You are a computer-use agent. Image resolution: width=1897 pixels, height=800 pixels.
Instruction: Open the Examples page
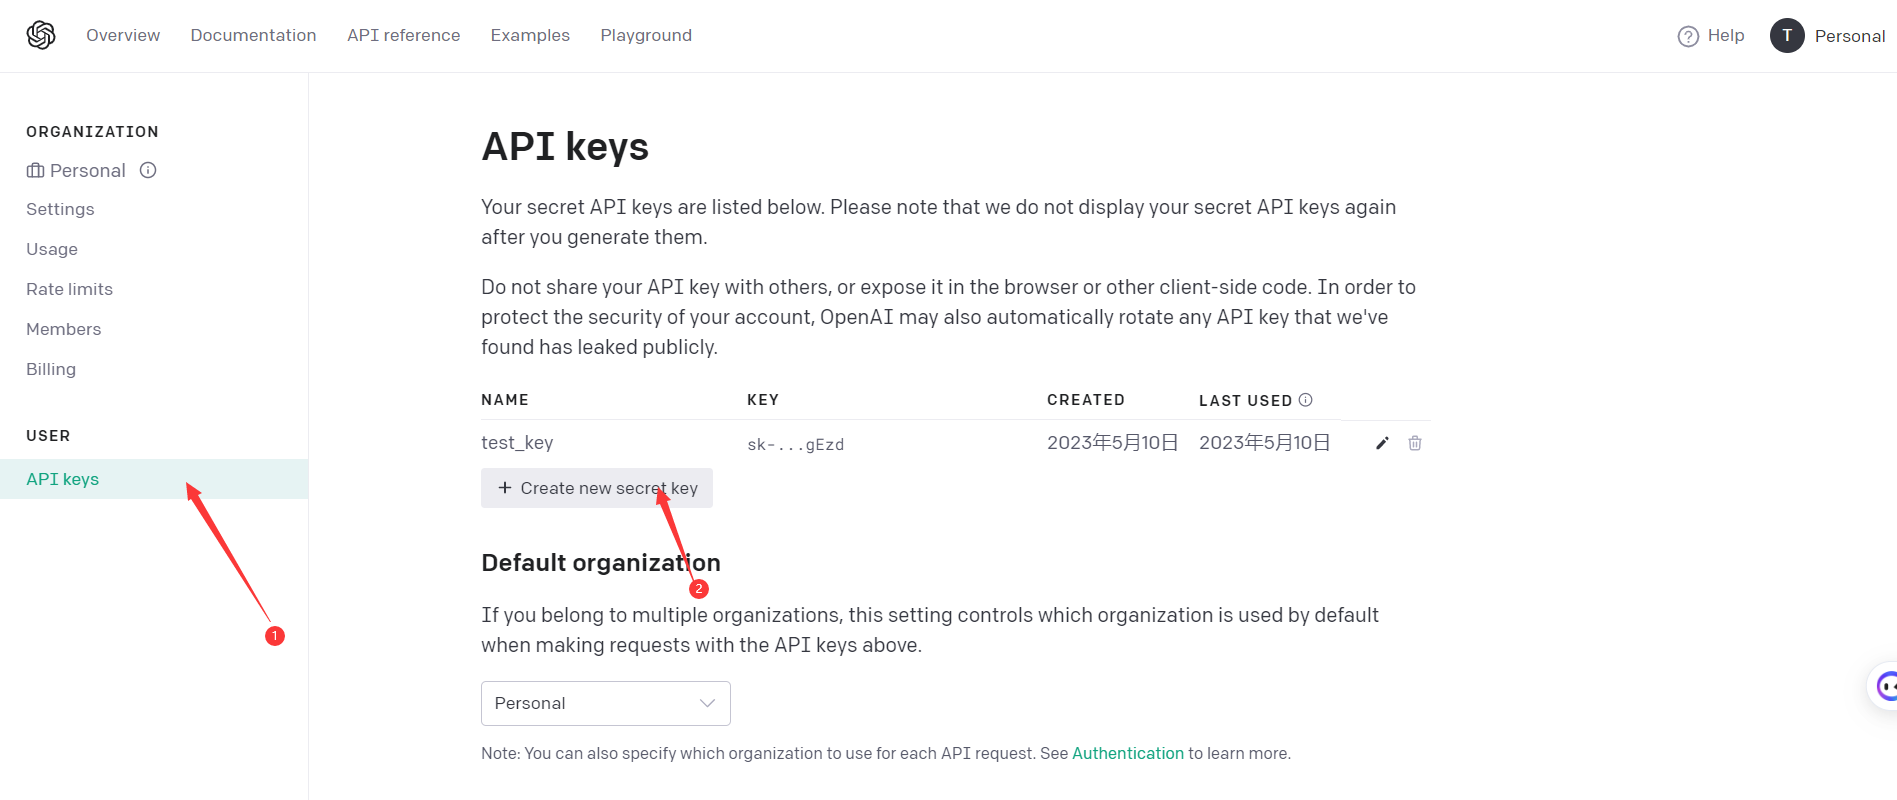[x=530, y=35]
